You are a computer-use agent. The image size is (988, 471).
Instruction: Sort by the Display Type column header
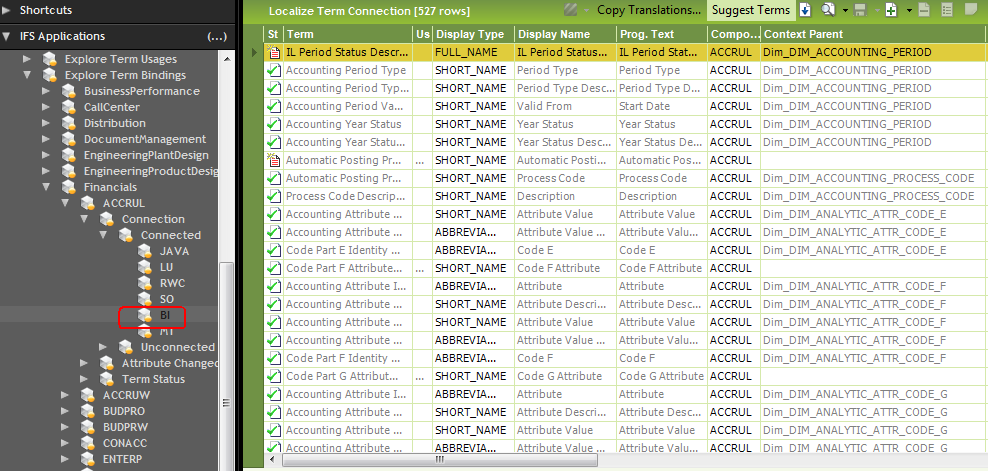pyautogui.click(x=471, y=34)
